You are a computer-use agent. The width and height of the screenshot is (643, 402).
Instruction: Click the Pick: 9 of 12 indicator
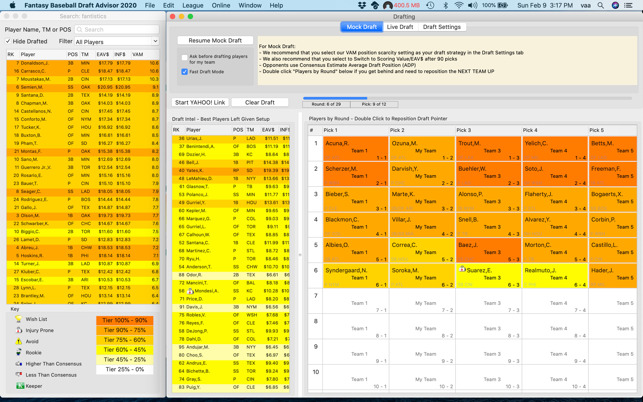tap(374, 104)
